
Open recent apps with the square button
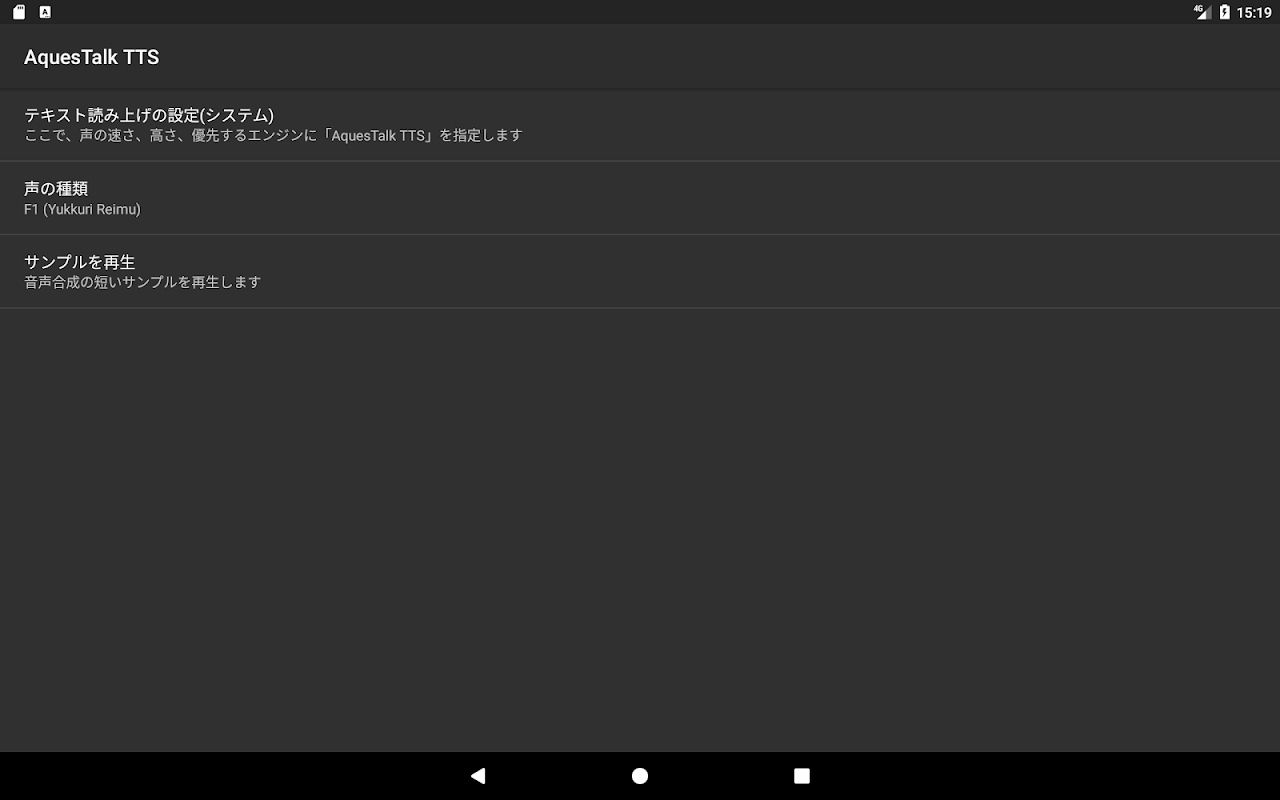click(x=802, y=776)
